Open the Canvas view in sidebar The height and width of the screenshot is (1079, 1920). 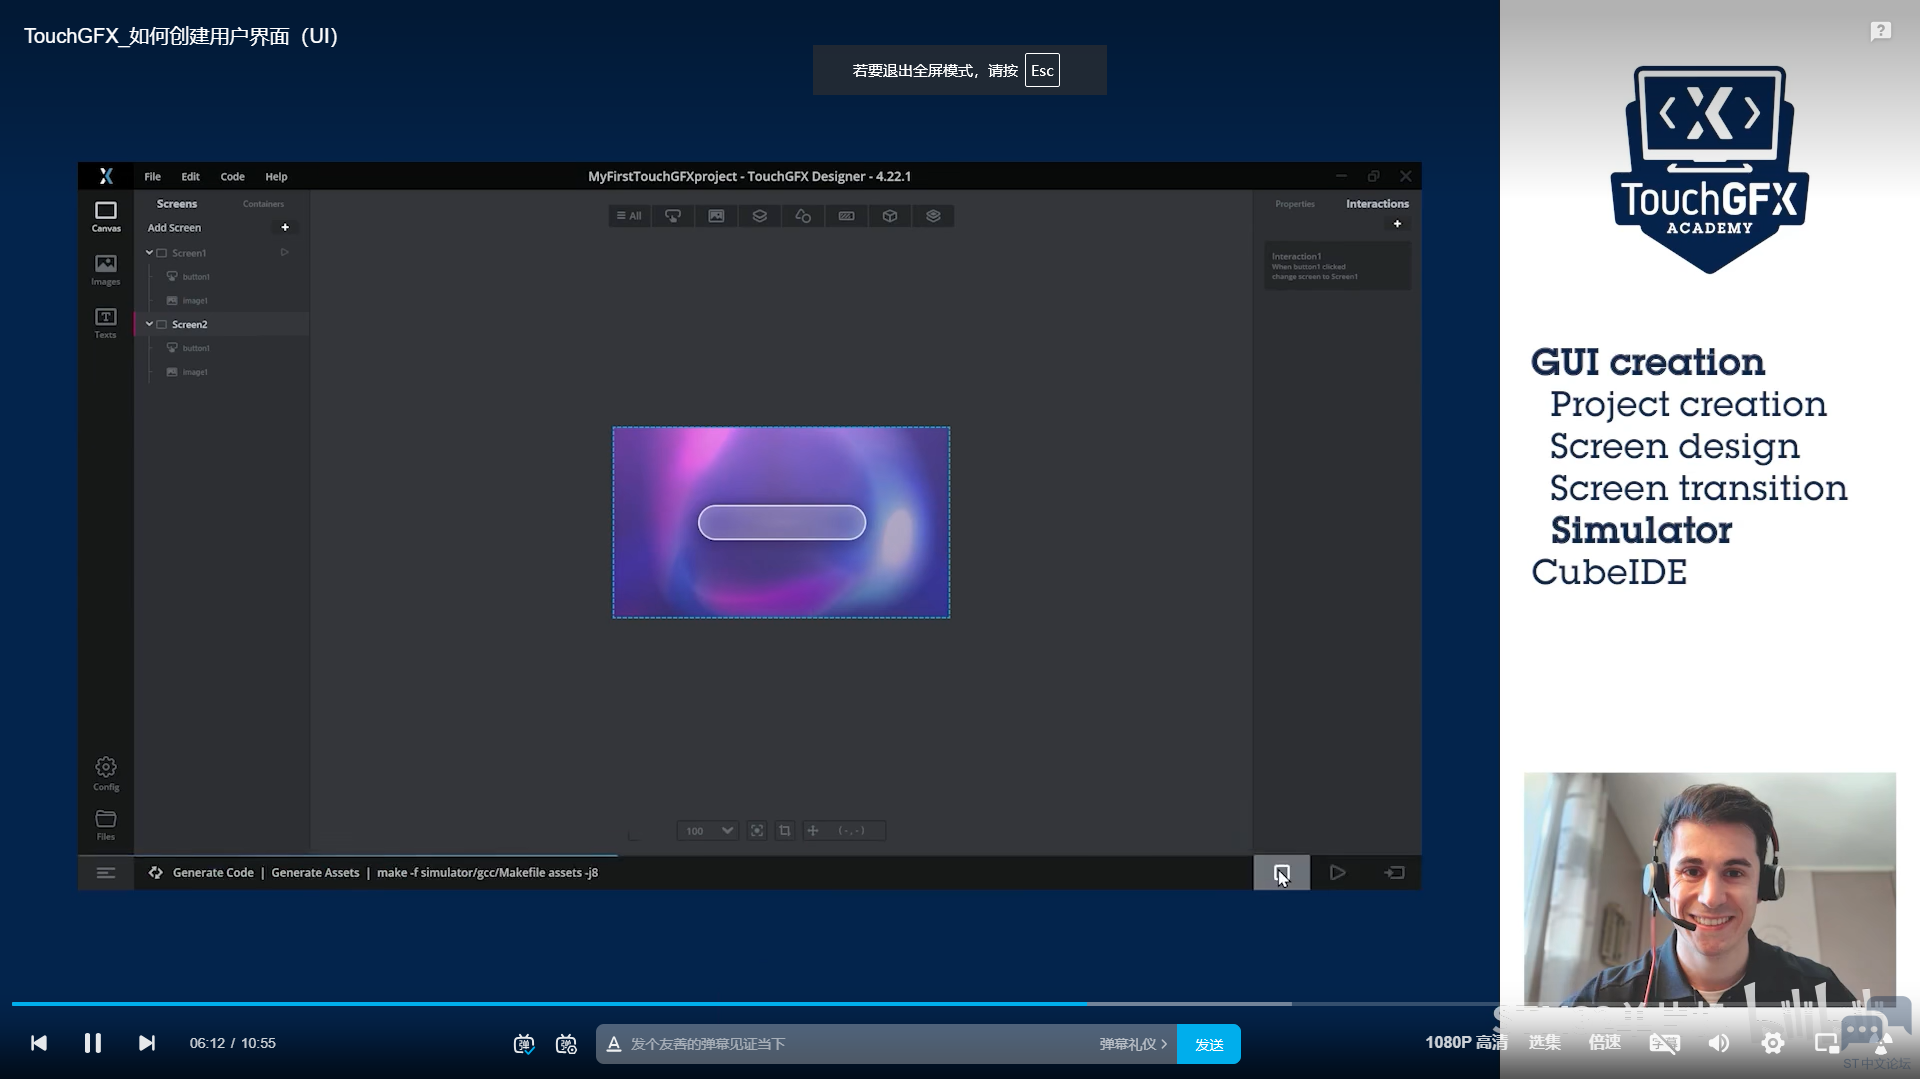105,217
